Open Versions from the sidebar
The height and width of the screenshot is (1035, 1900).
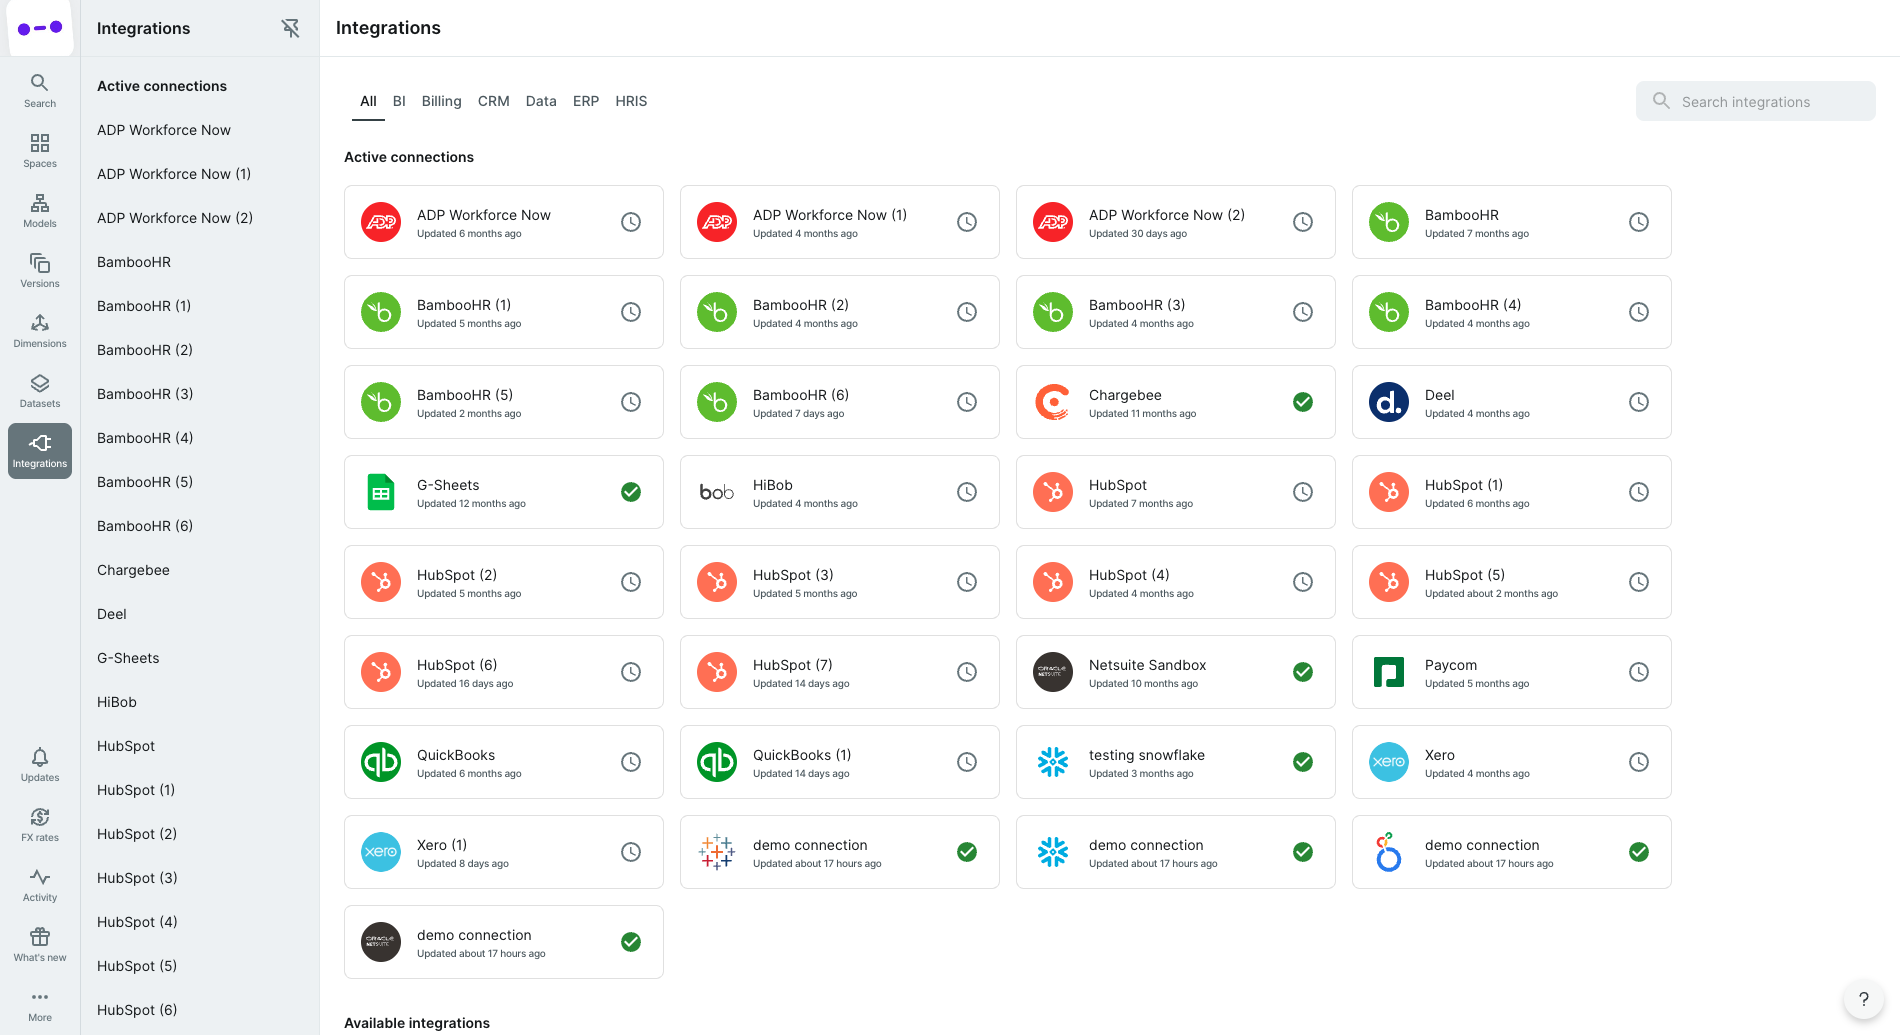click(x=40, y=271)
